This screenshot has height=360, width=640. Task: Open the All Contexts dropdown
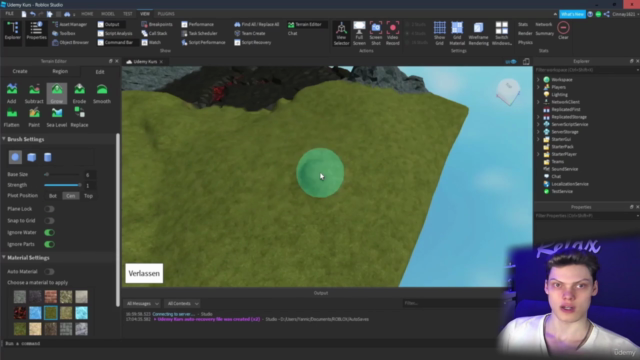click(x=183, y=304)
